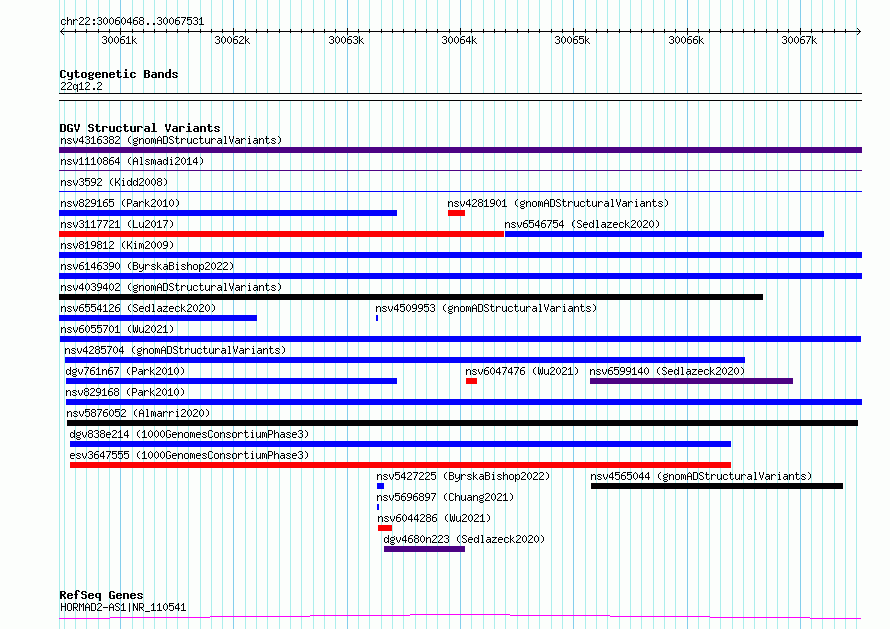Select the tiny blue nsv4509953 marker

[x=377, y=318]
